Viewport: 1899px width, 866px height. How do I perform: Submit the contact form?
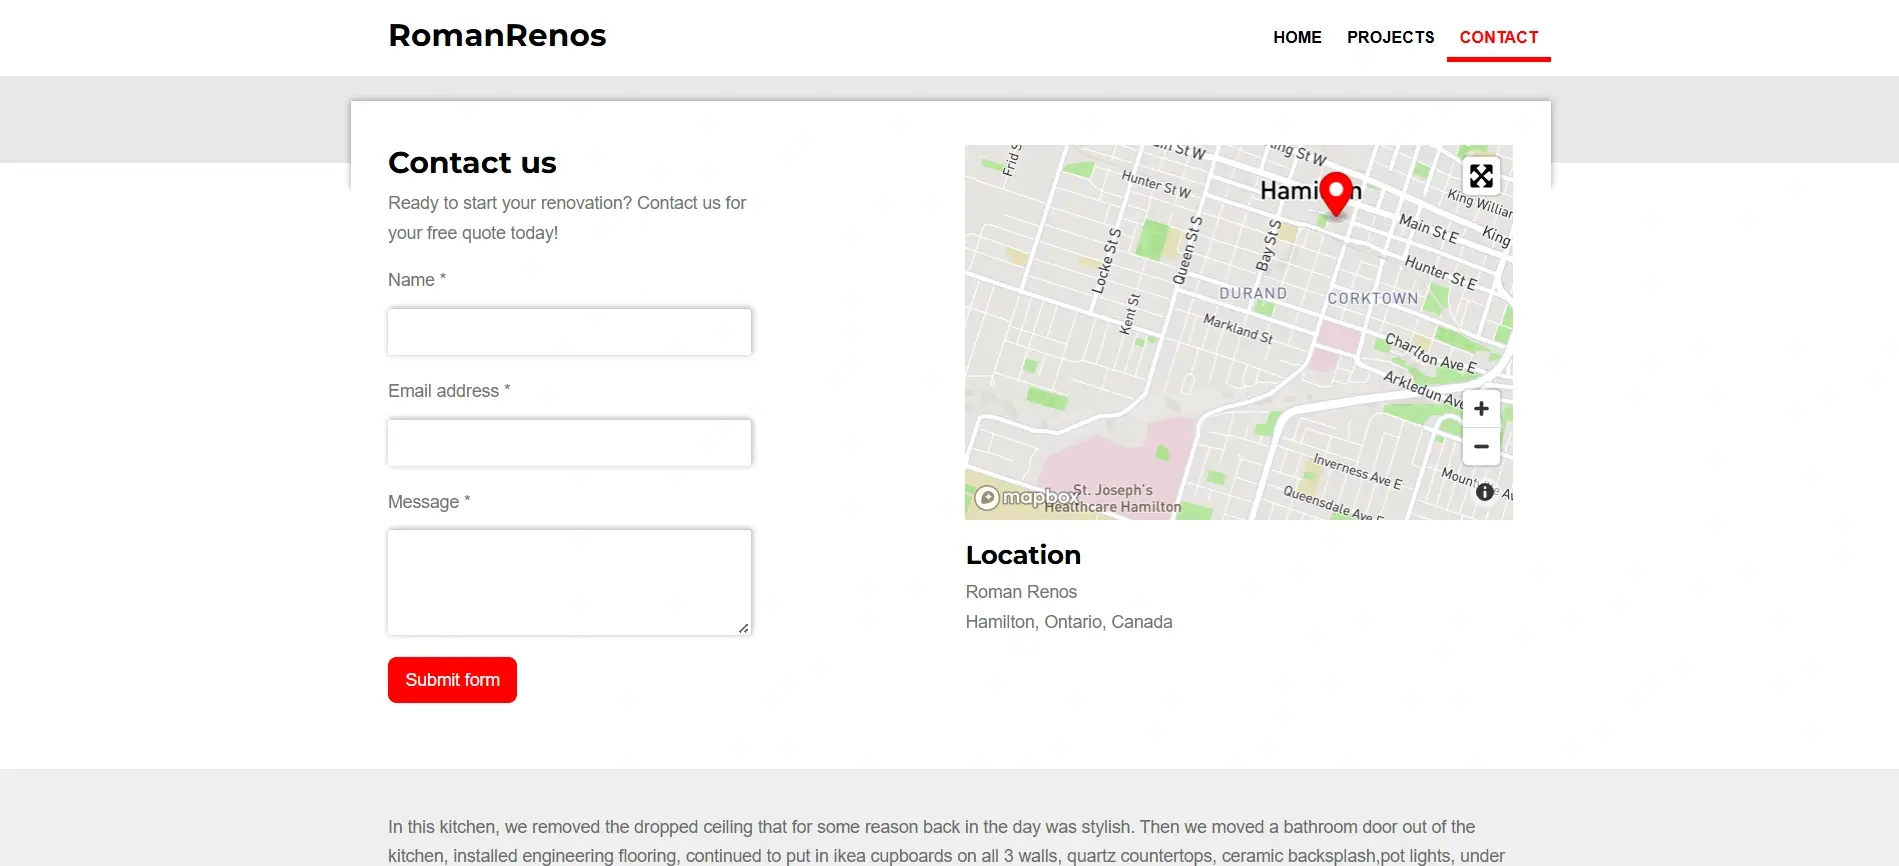pyautogui.click(x=452, y=680)
